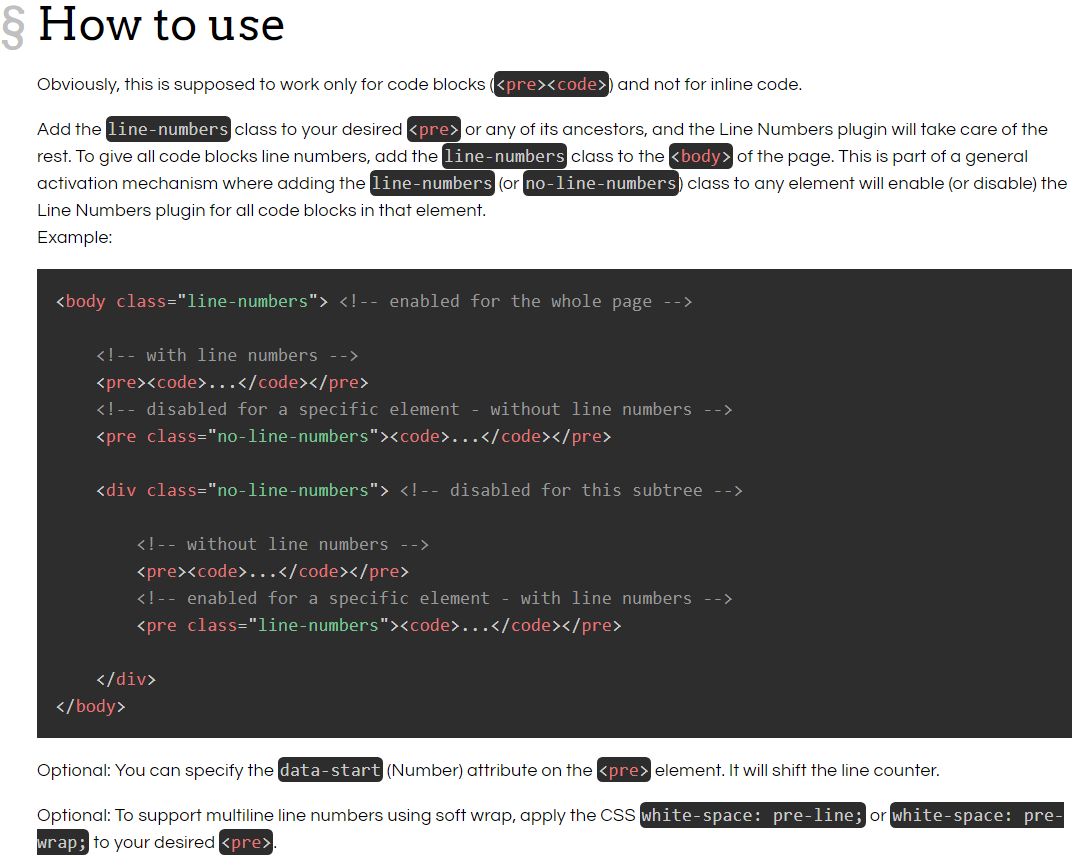1078x864 pixels.
Task: Click the data-start inline code attribute
Action: click(330, 771)
